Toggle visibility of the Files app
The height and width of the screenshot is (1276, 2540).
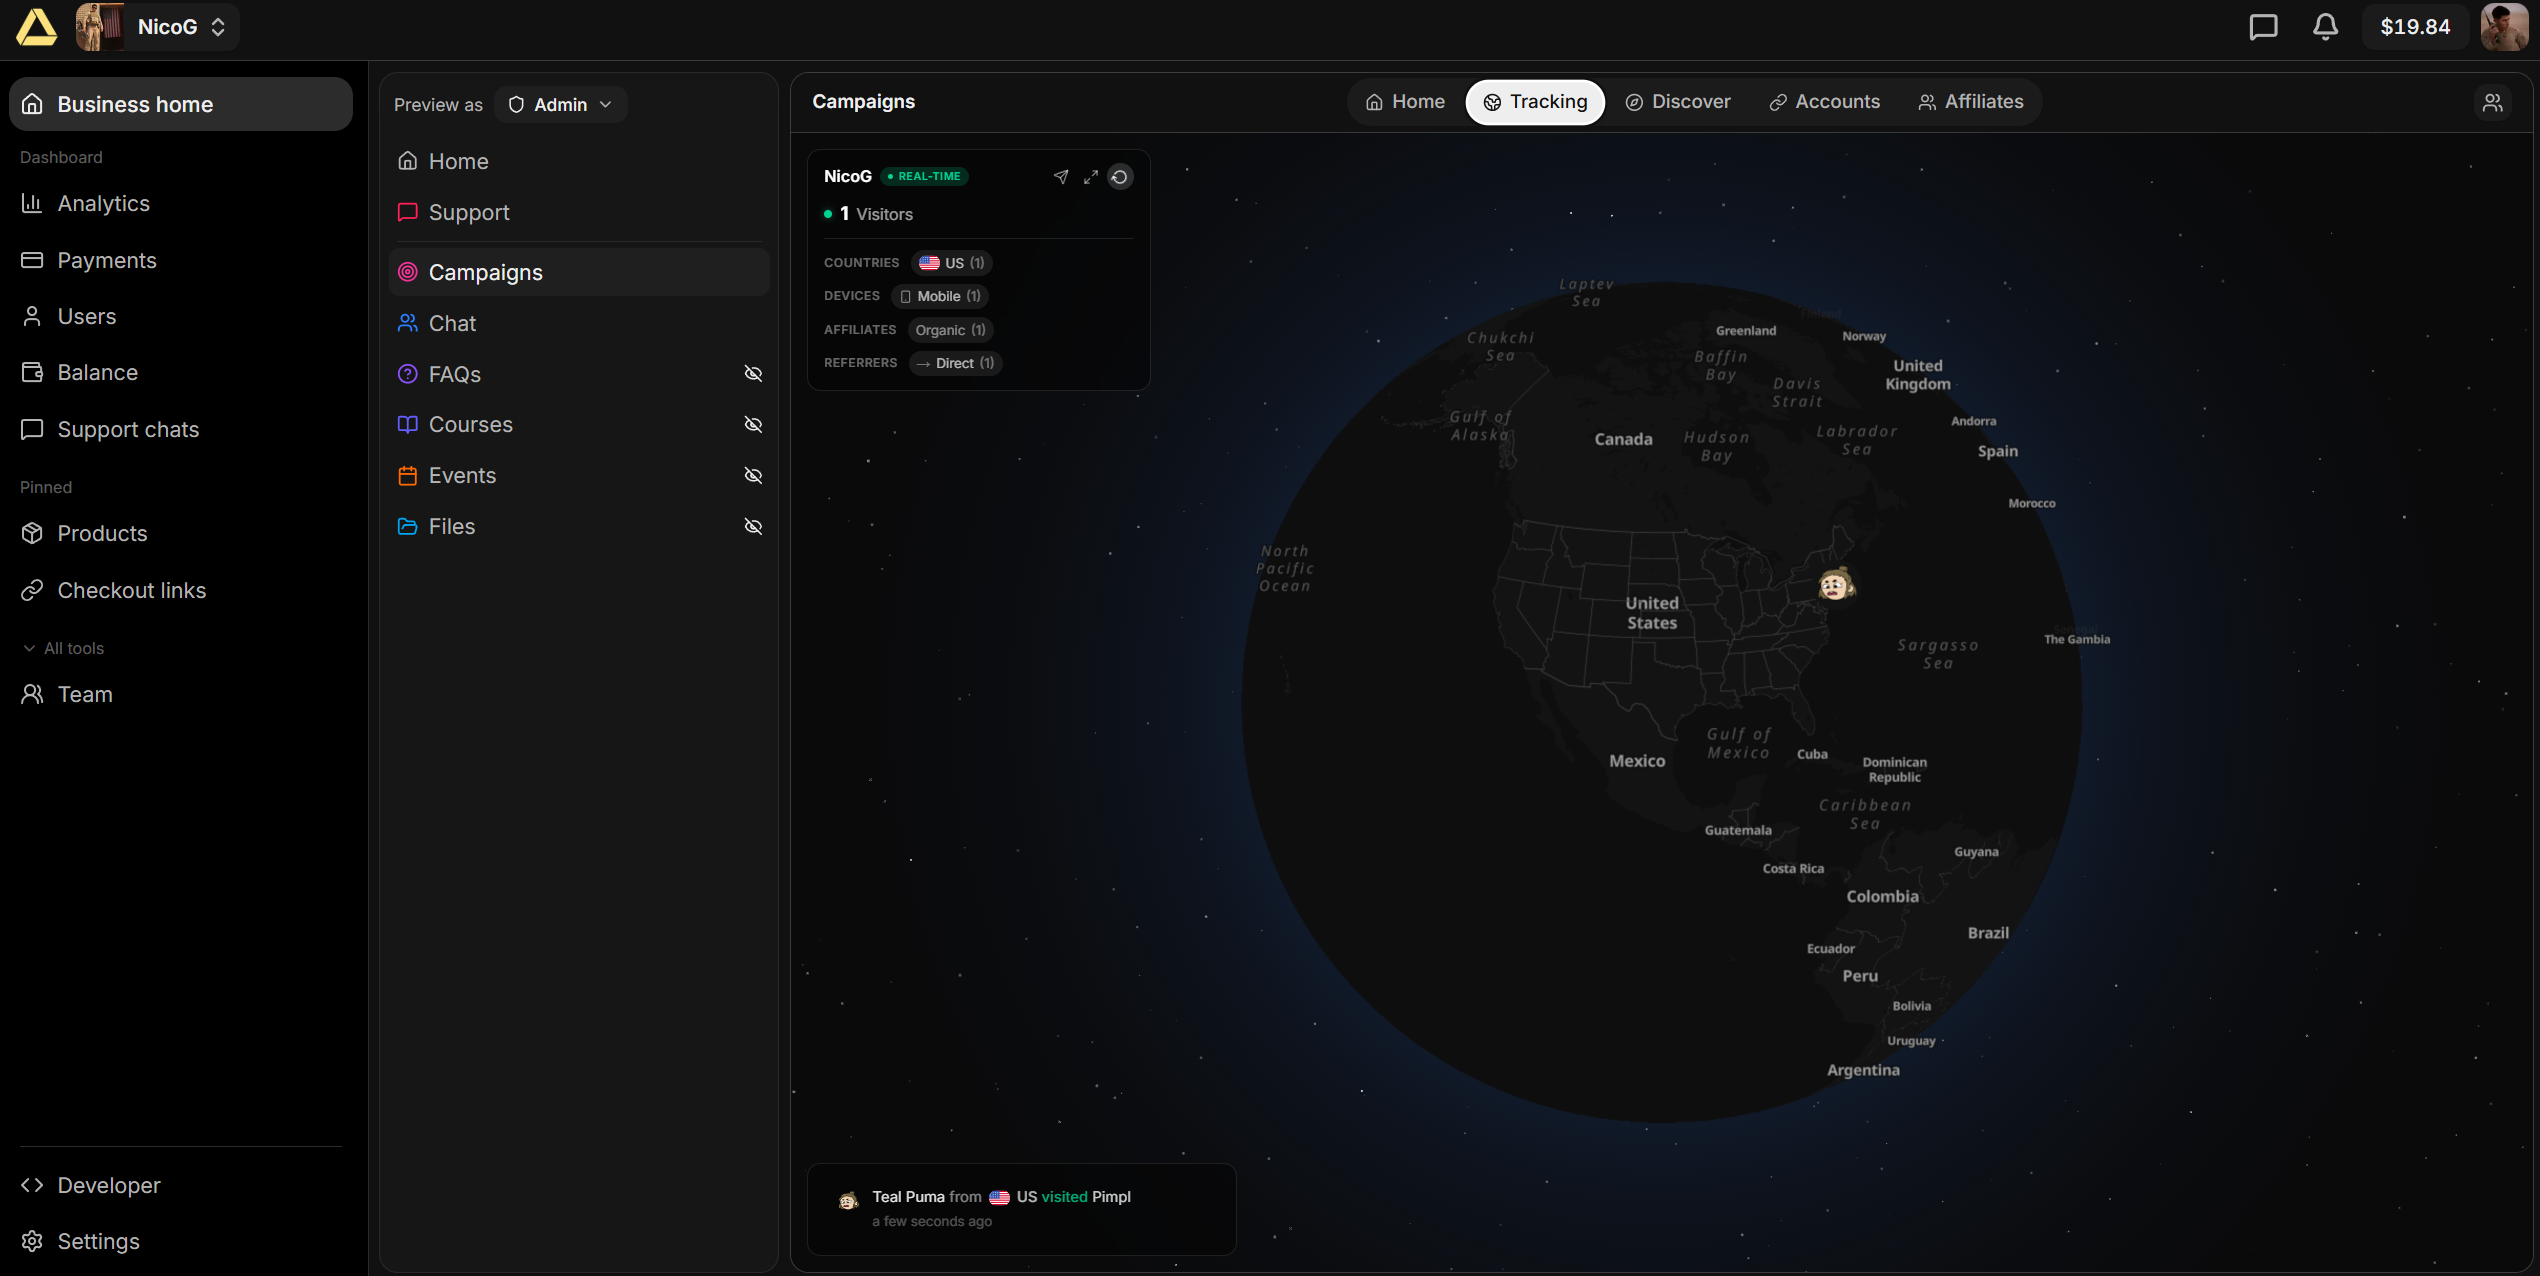tap(753, 527)
